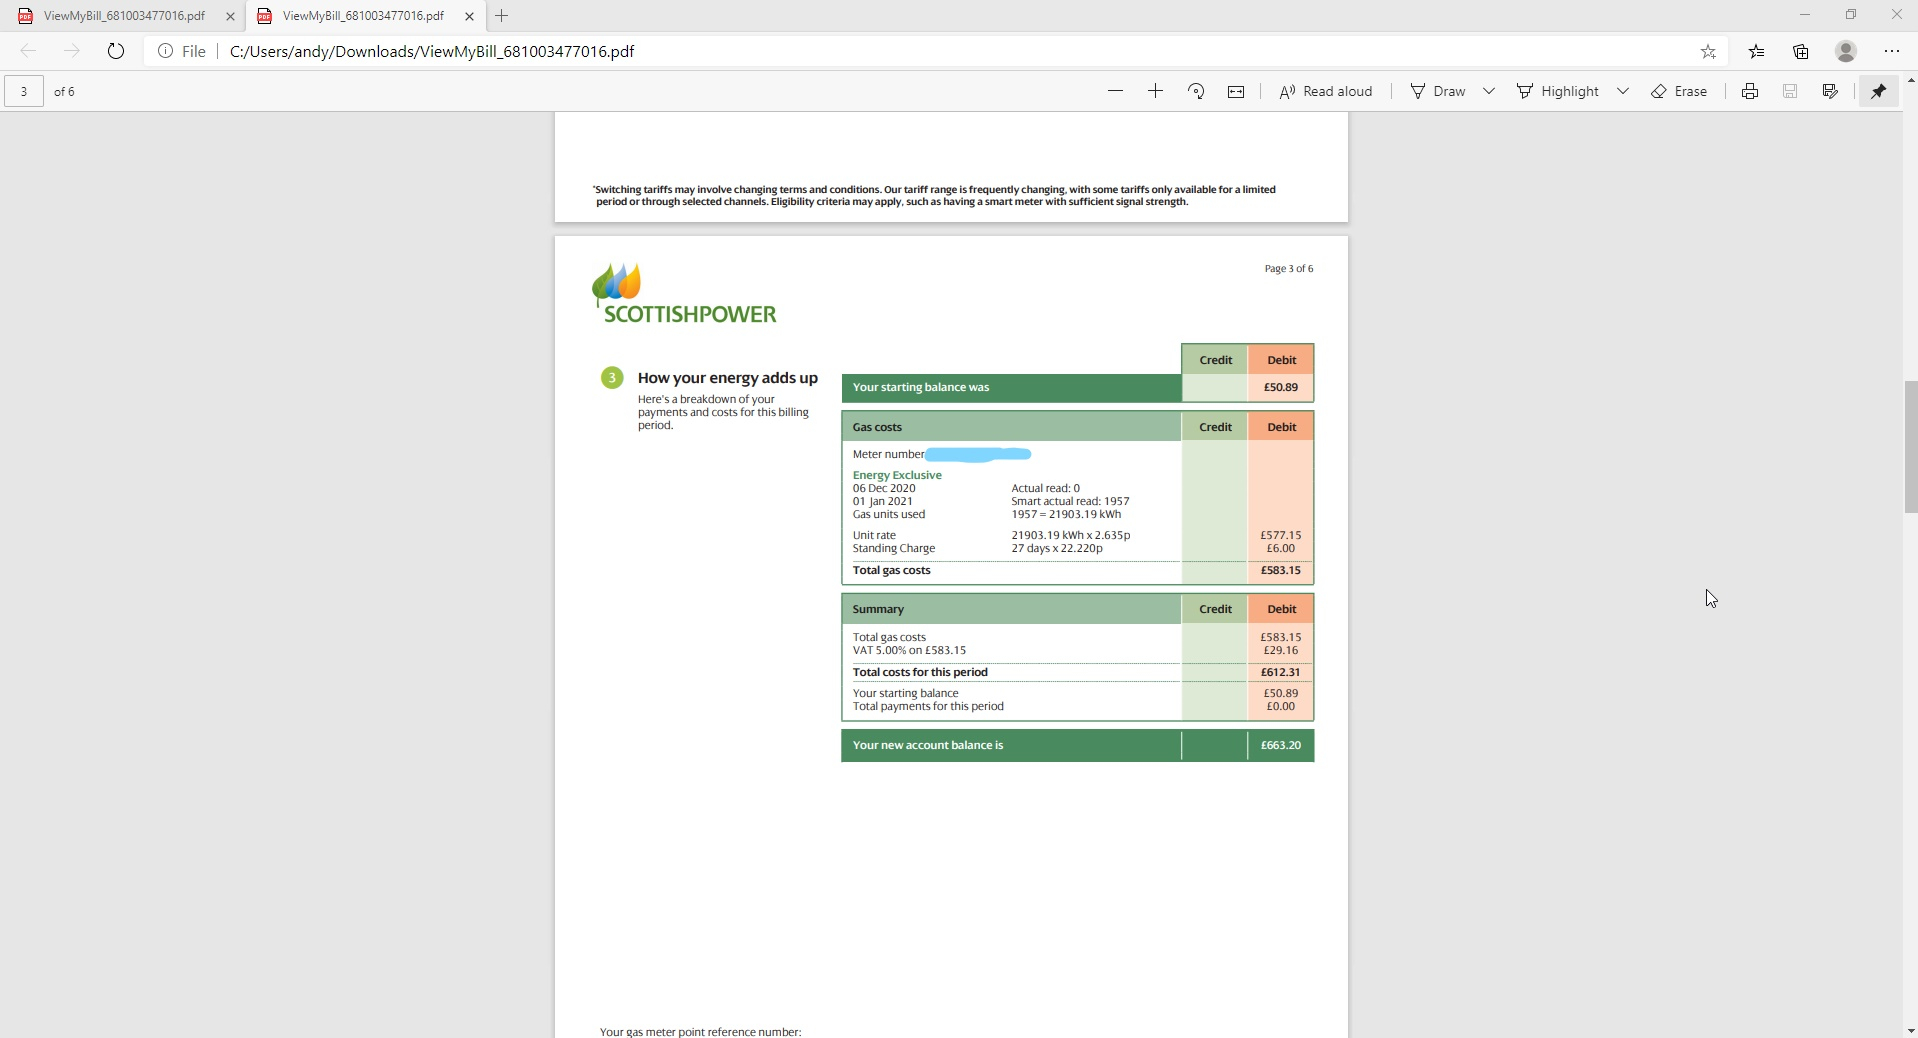Viewport: 1918px width, 1038px height.
Task: Start Read aloud
Action: pos(1326,91)
